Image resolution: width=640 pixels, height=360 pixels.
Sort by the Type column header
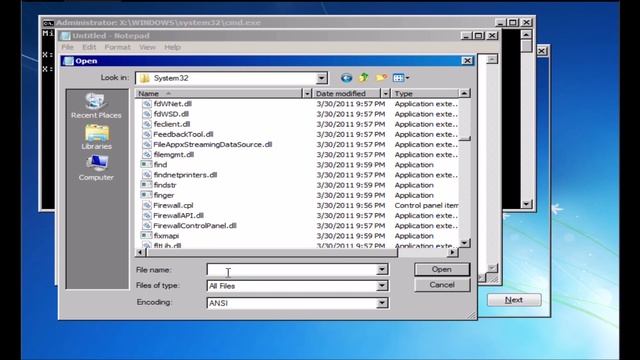pyautogui.click(x=424, y=93)
